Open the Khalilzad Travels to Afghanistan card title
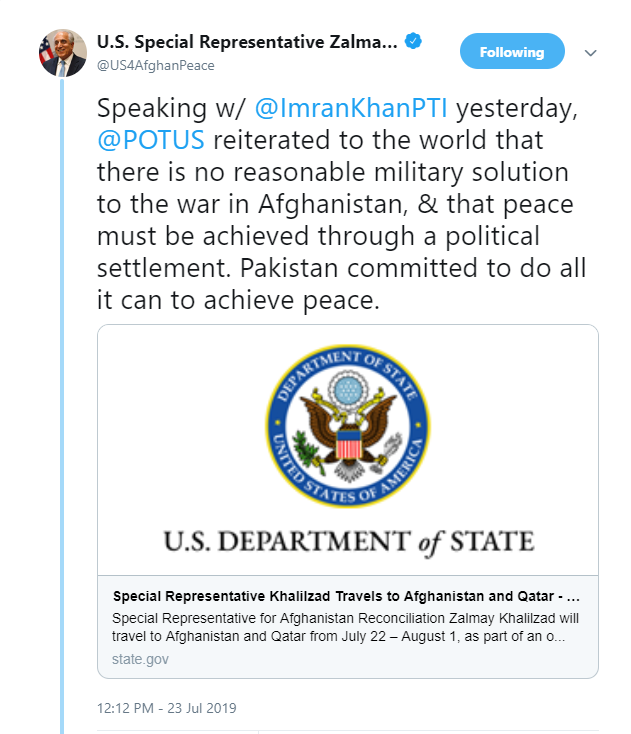Viewport: 631px width, 734px height. click(346, 596)
